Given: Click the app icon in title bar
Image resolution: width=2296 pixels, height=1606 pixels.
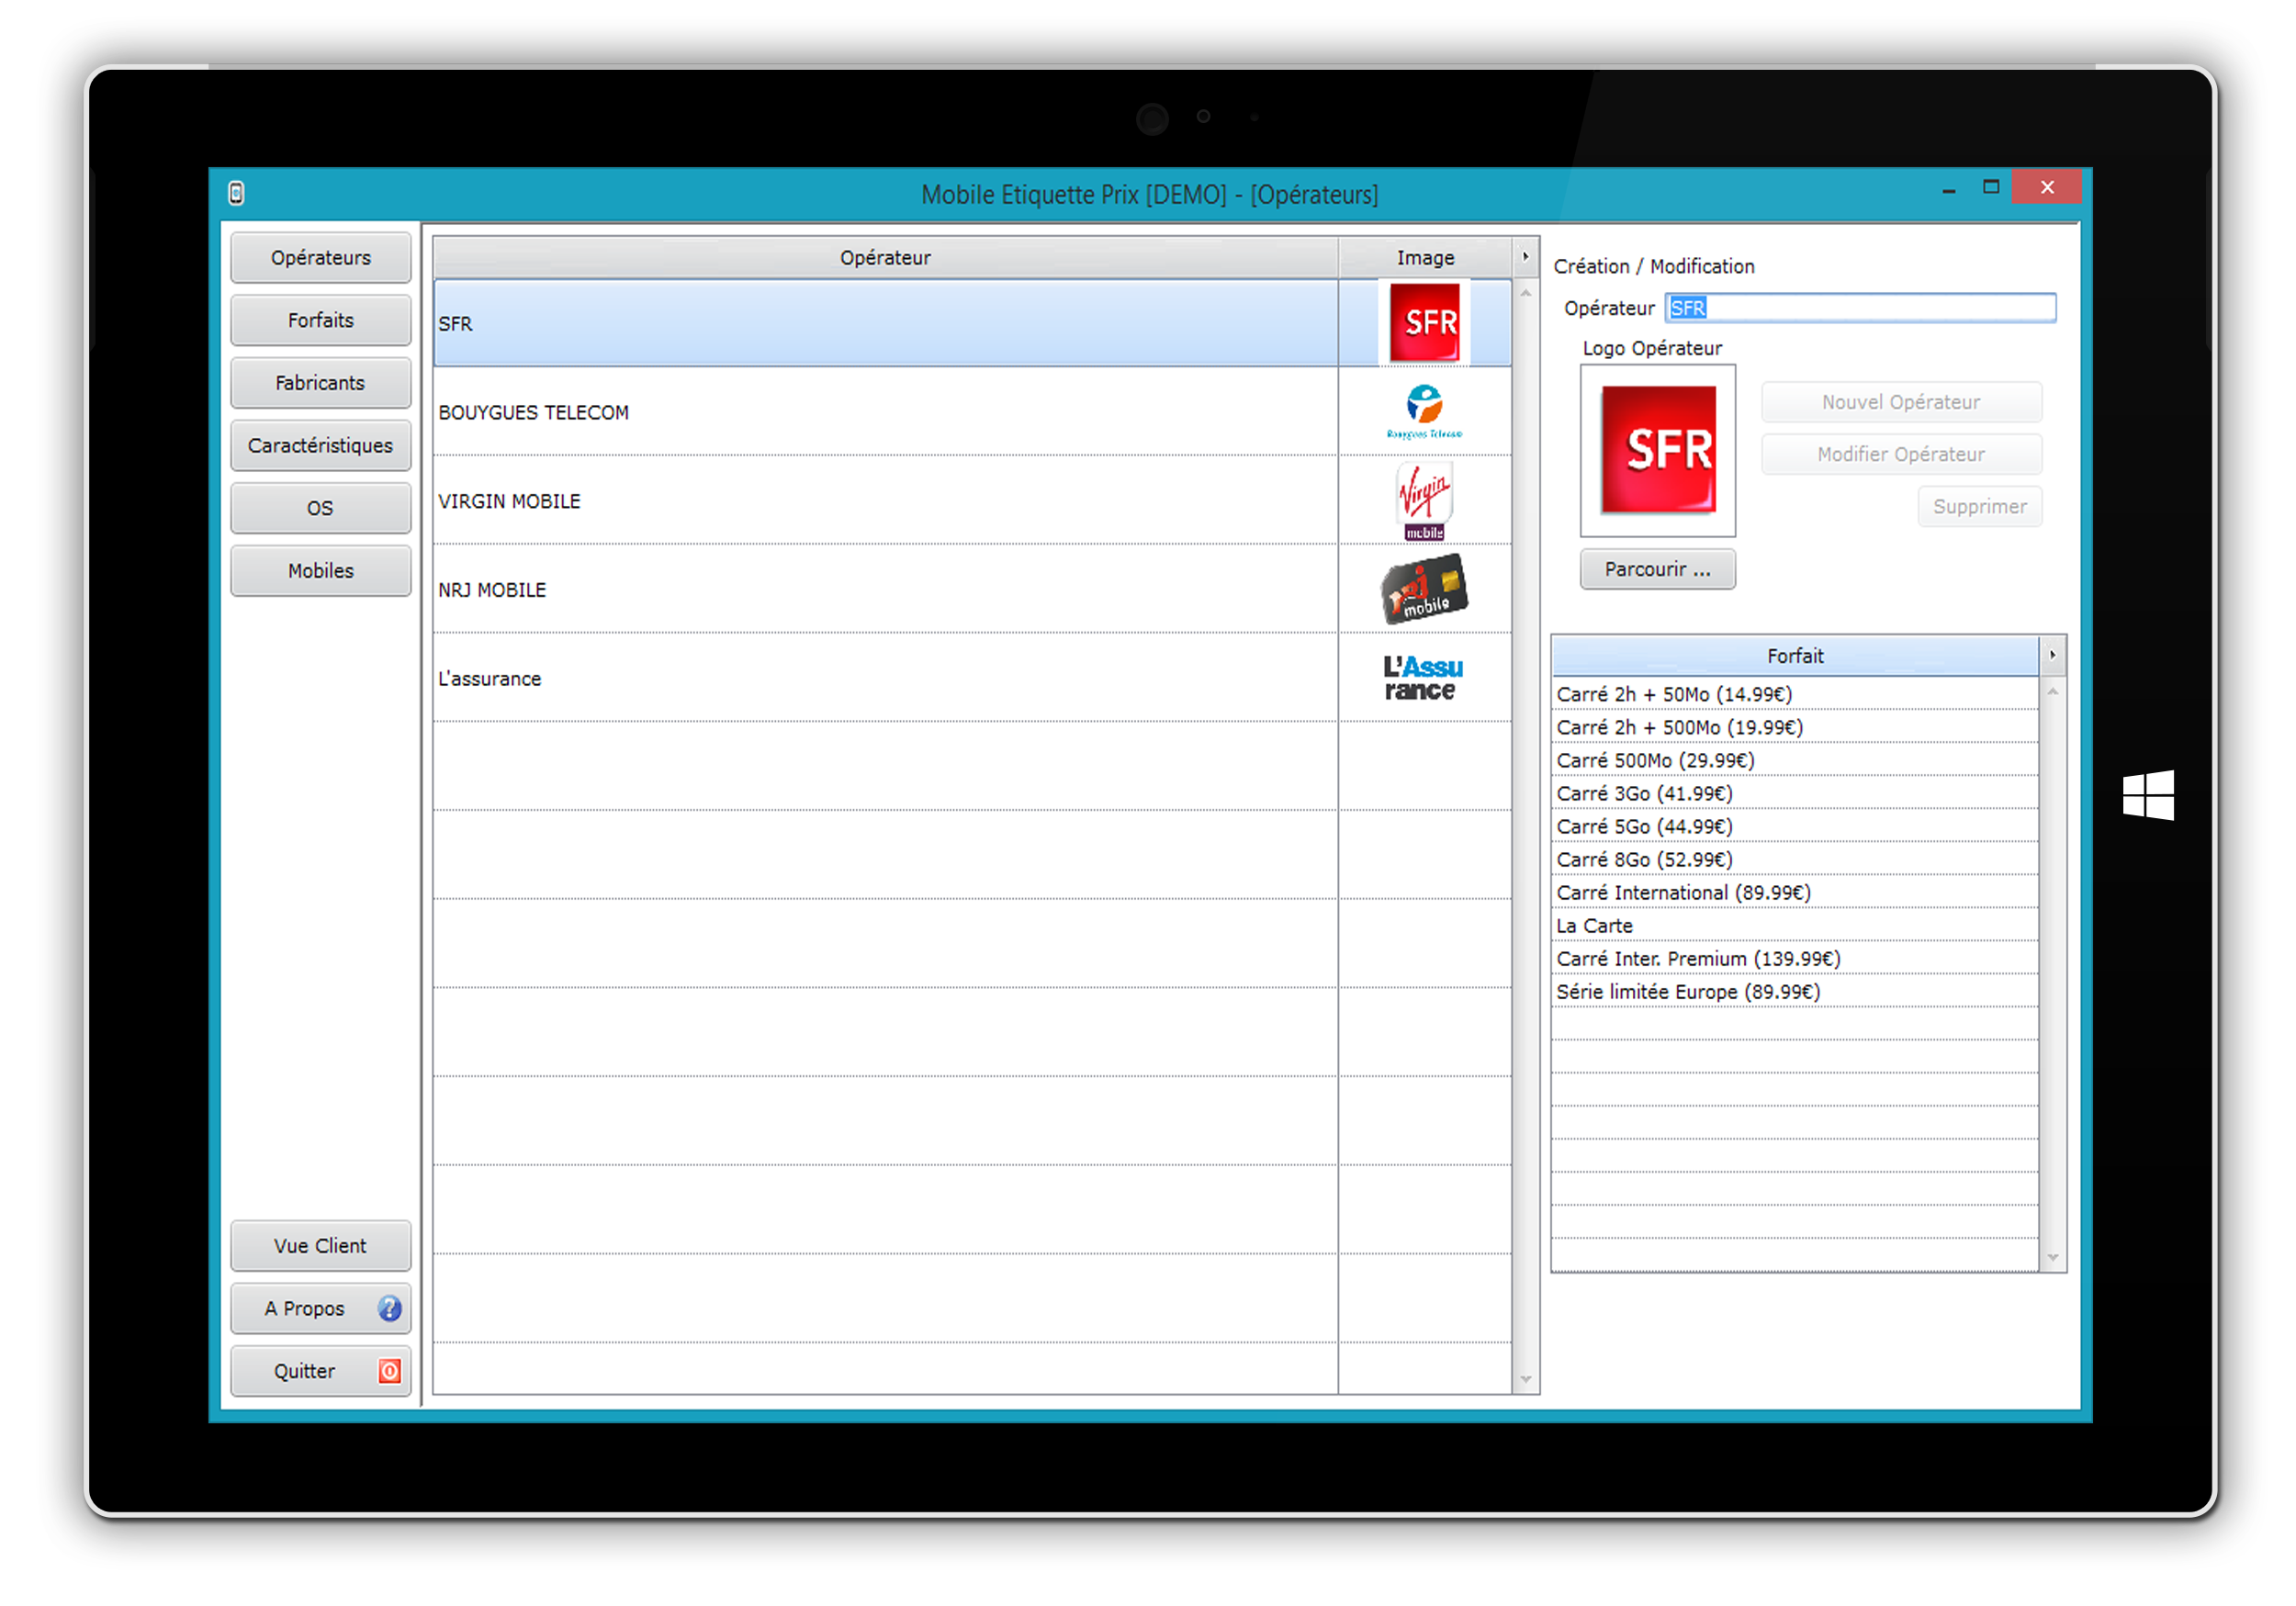Looking at the screenshot, I should point(236,193).
